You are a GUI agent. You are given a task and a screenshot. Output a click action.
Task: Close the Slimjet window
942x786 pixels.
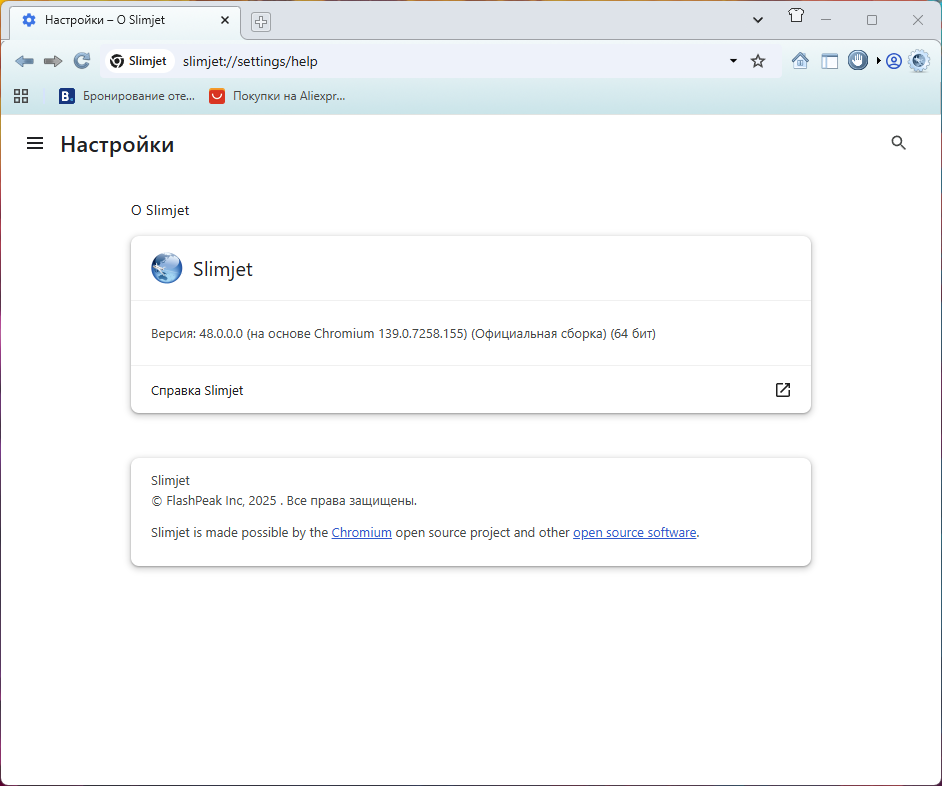tap(917, 20)
